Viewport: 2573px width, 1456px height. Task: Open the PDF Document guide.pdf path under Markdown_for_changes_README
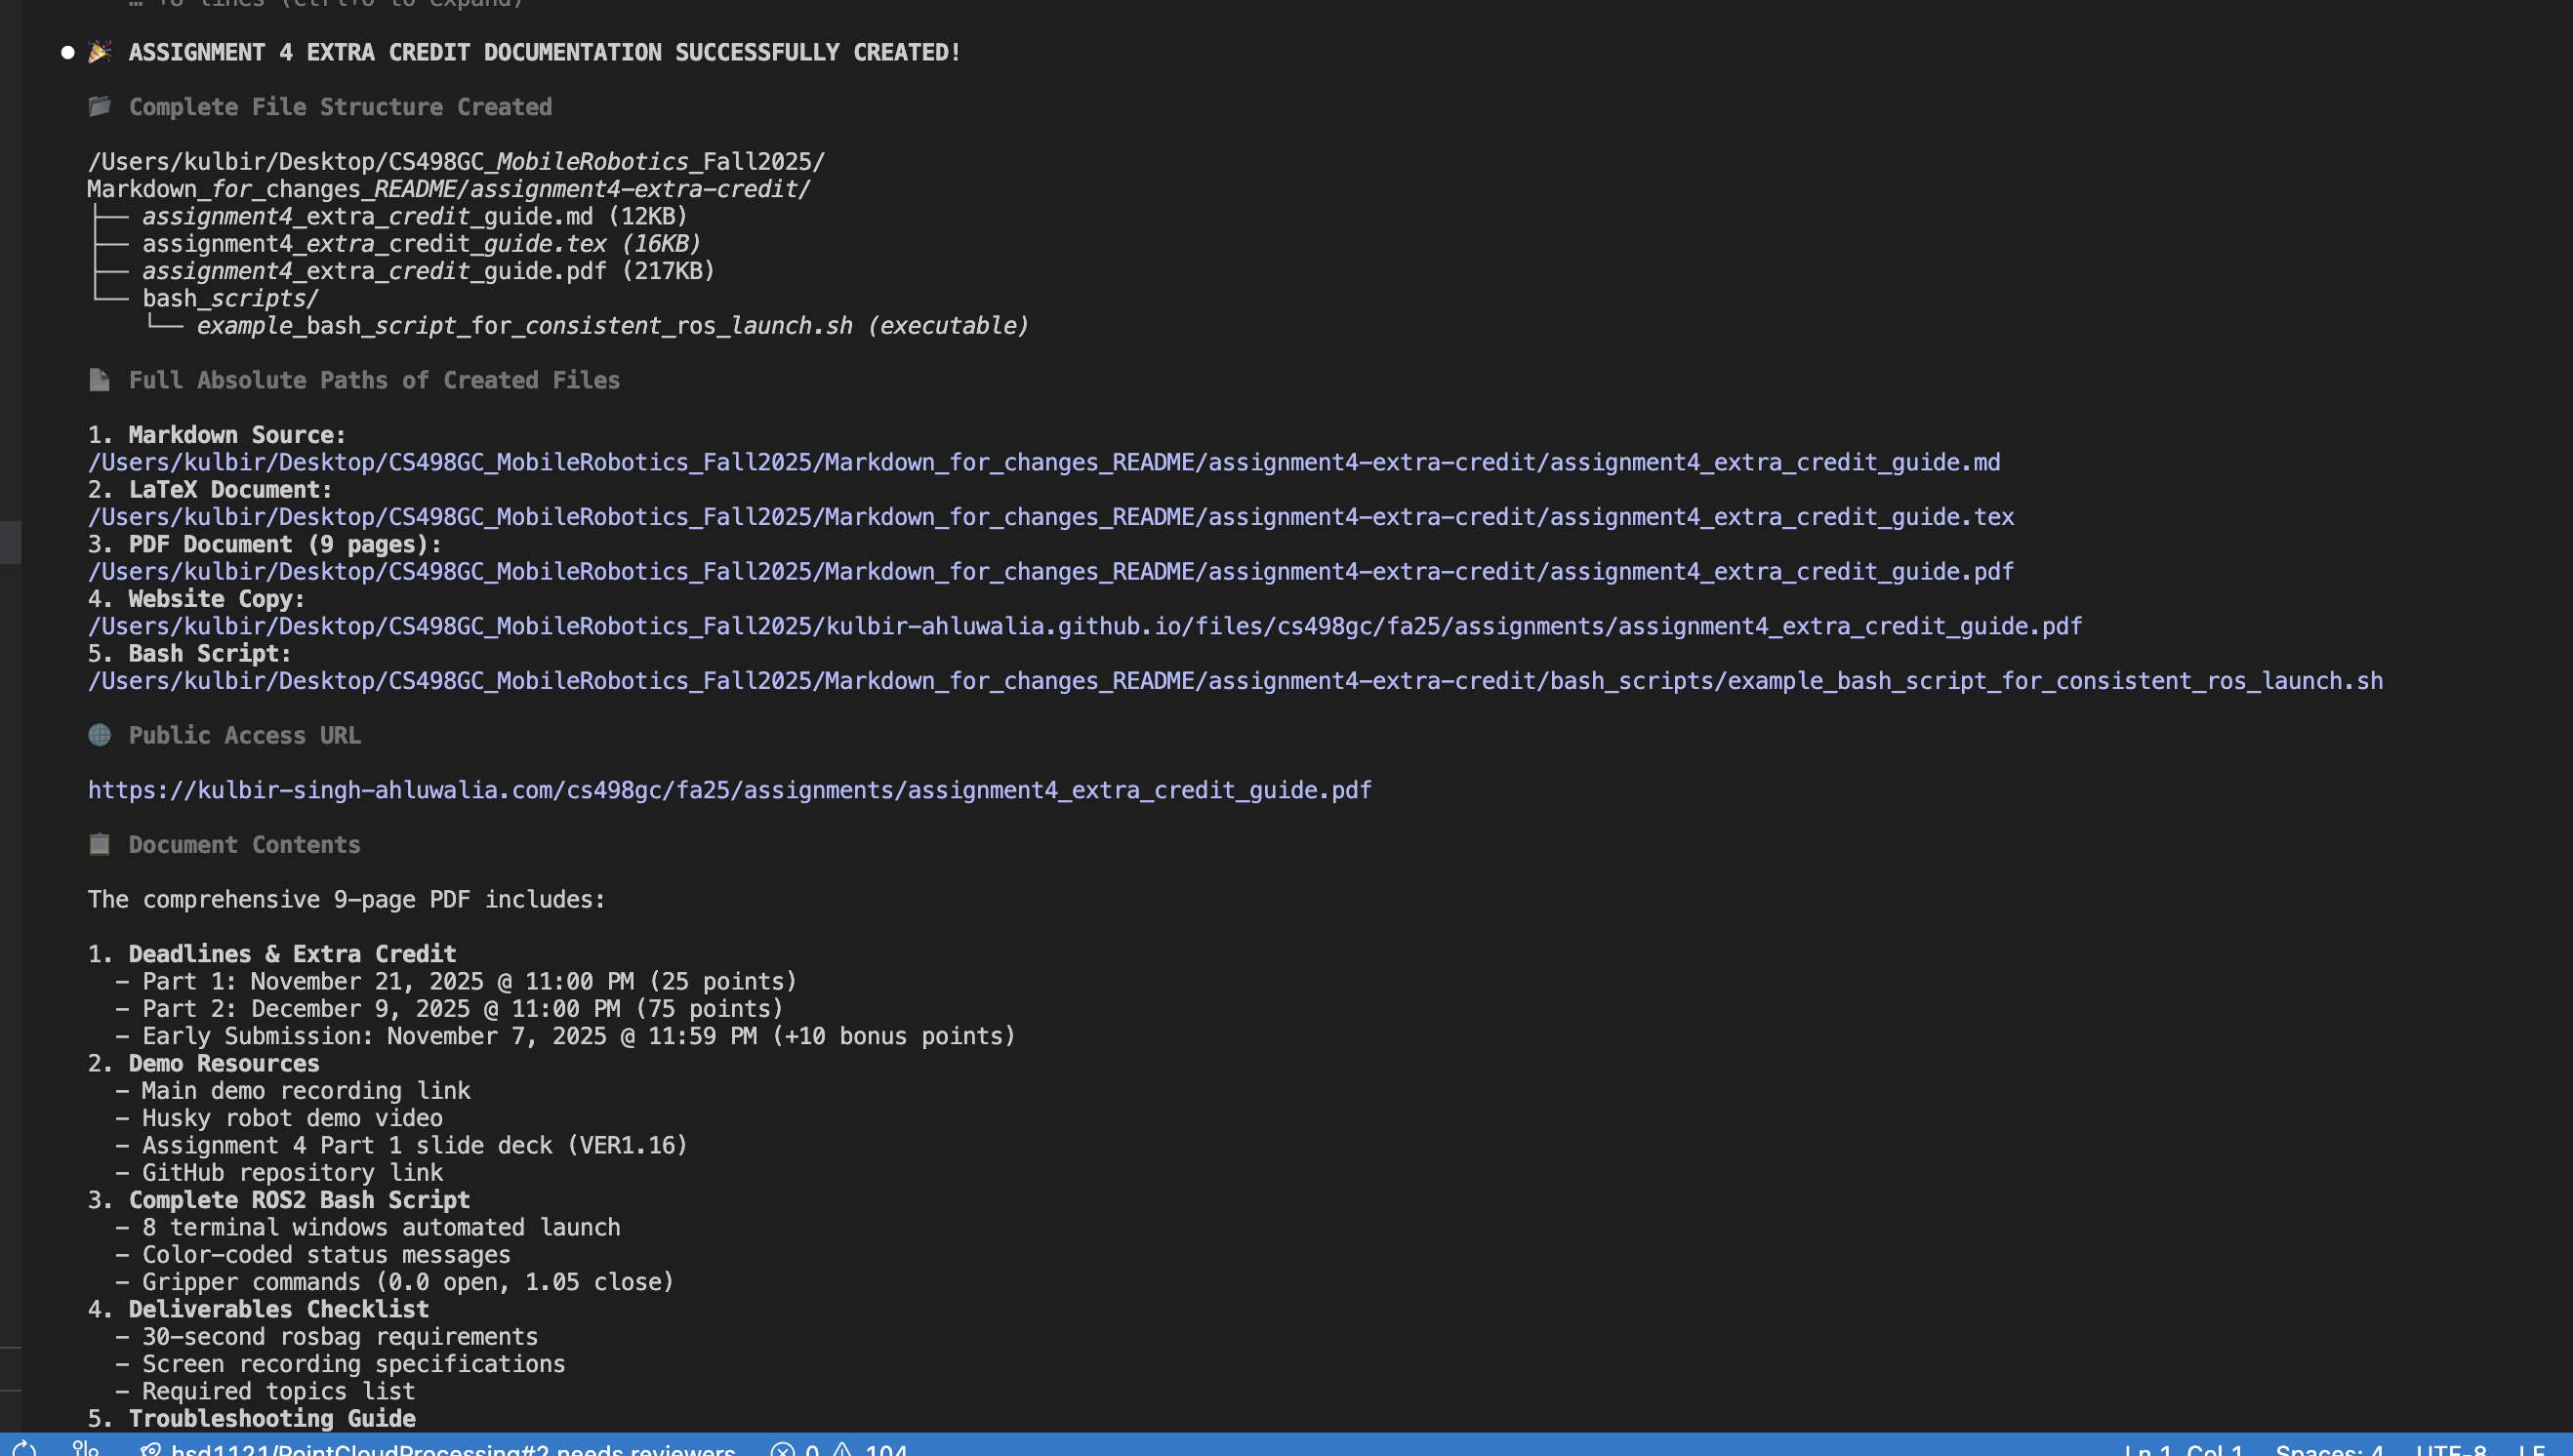(x=1051, y=571)
